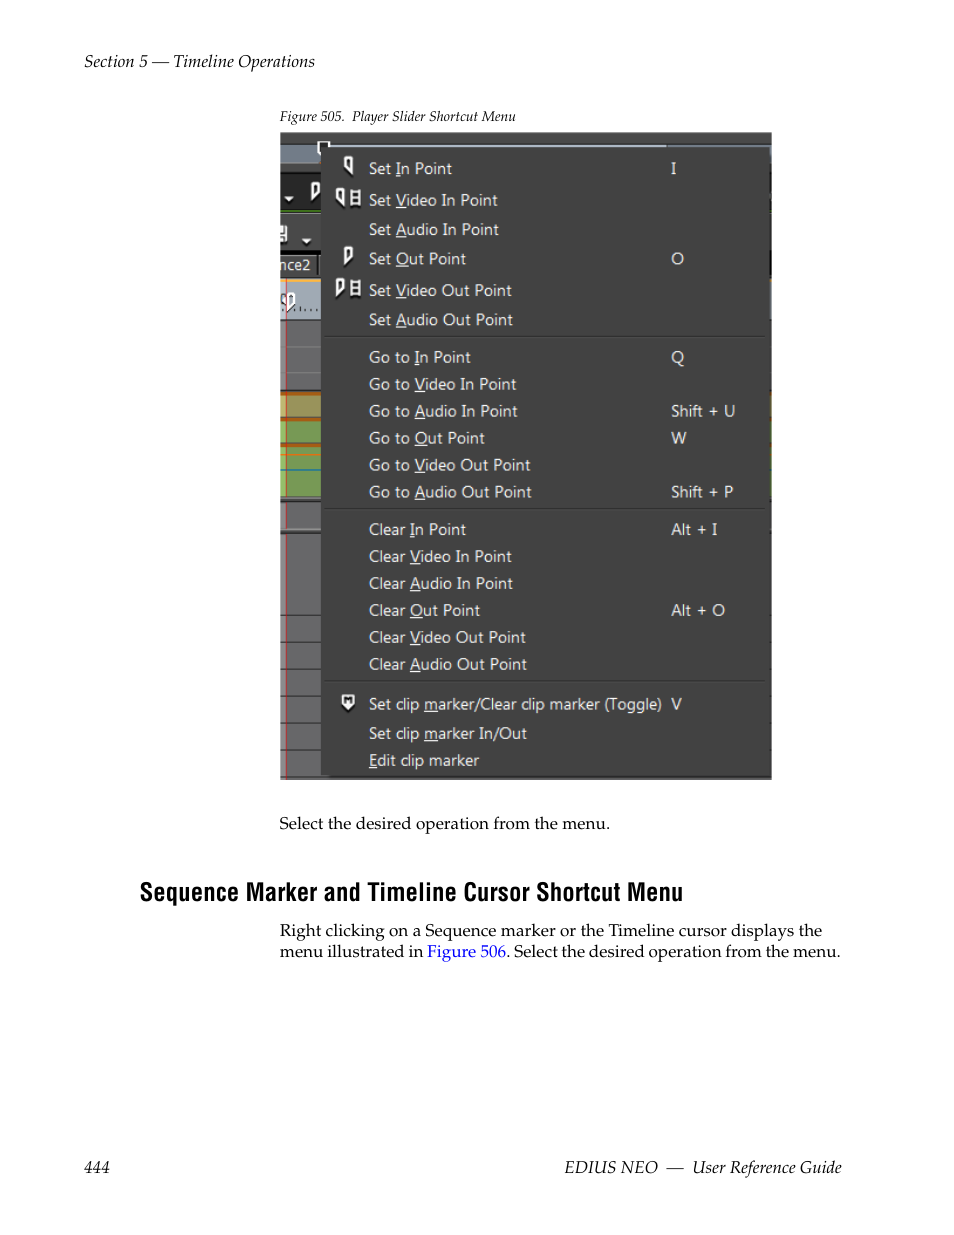Select the sequence tab ending in nce2
The image size is (954, 1235).
pos(296,265)
